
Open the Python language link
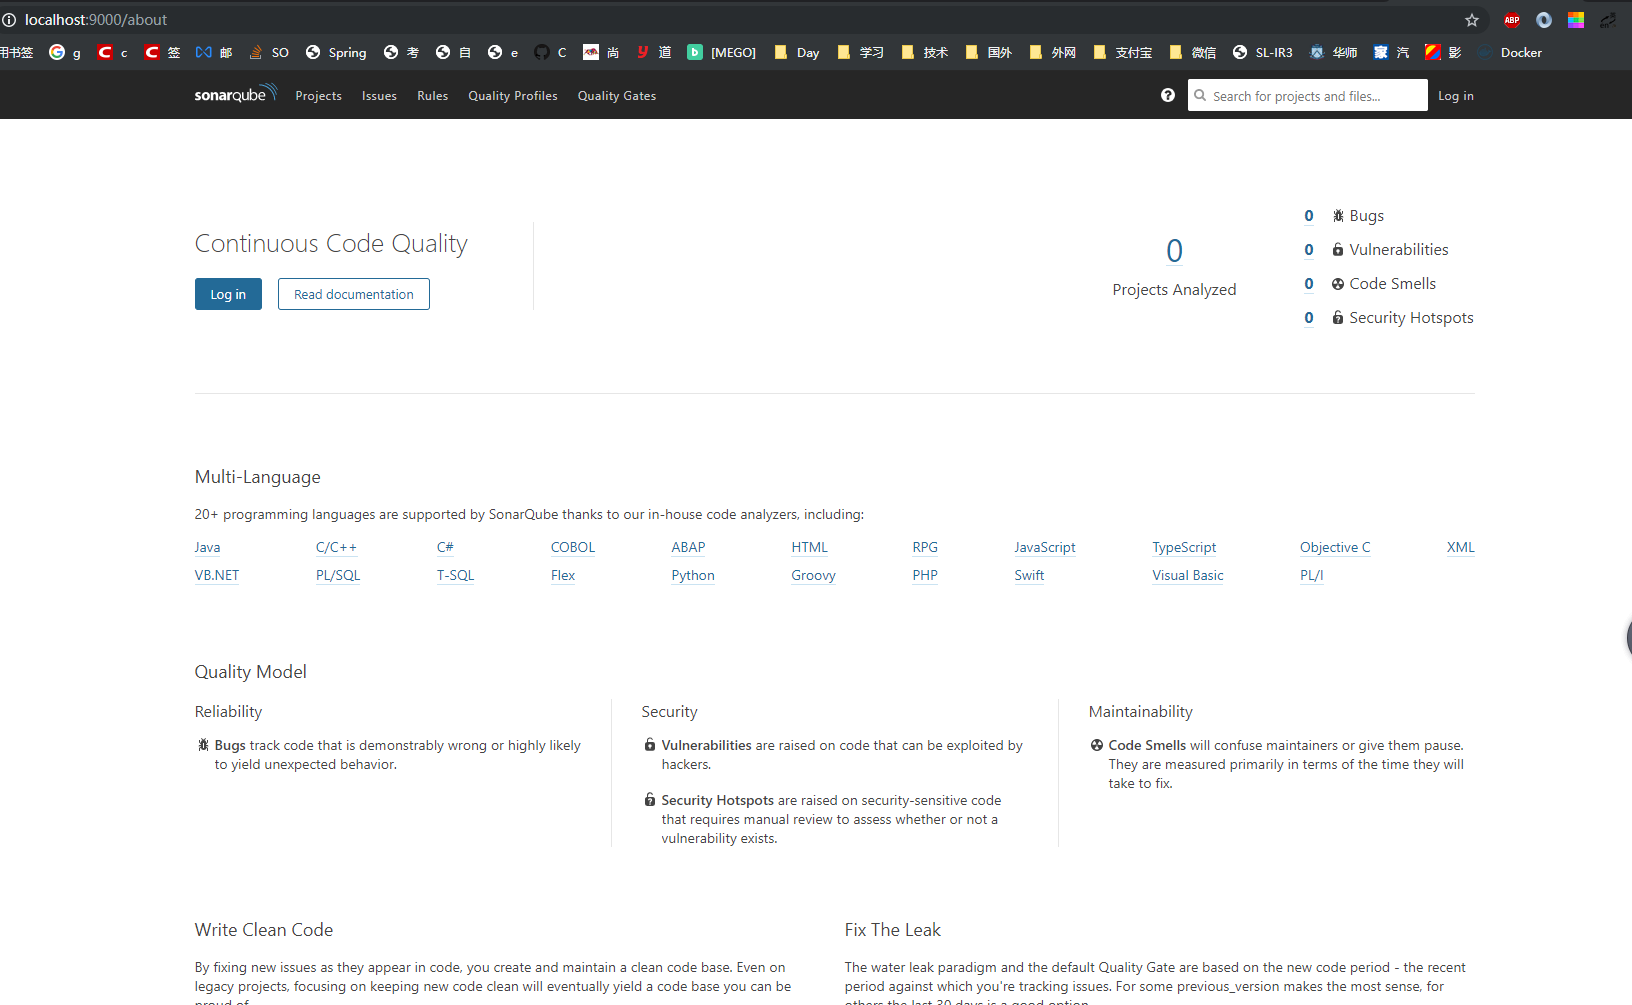[x=693, y=575]
